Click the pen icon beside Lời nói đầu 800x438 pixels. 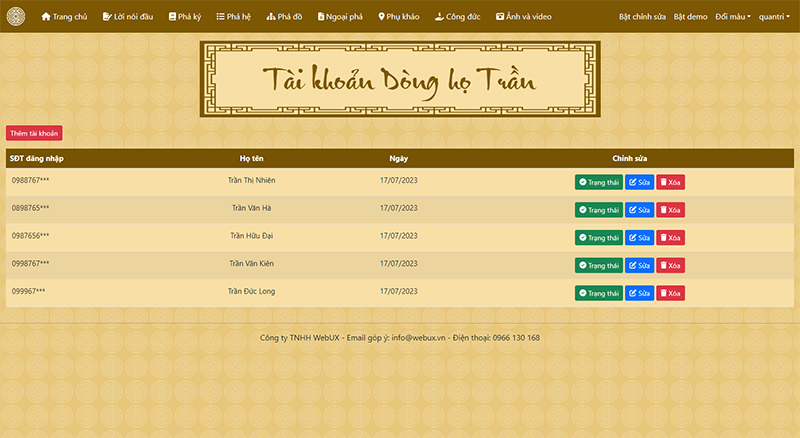(107, 17)
